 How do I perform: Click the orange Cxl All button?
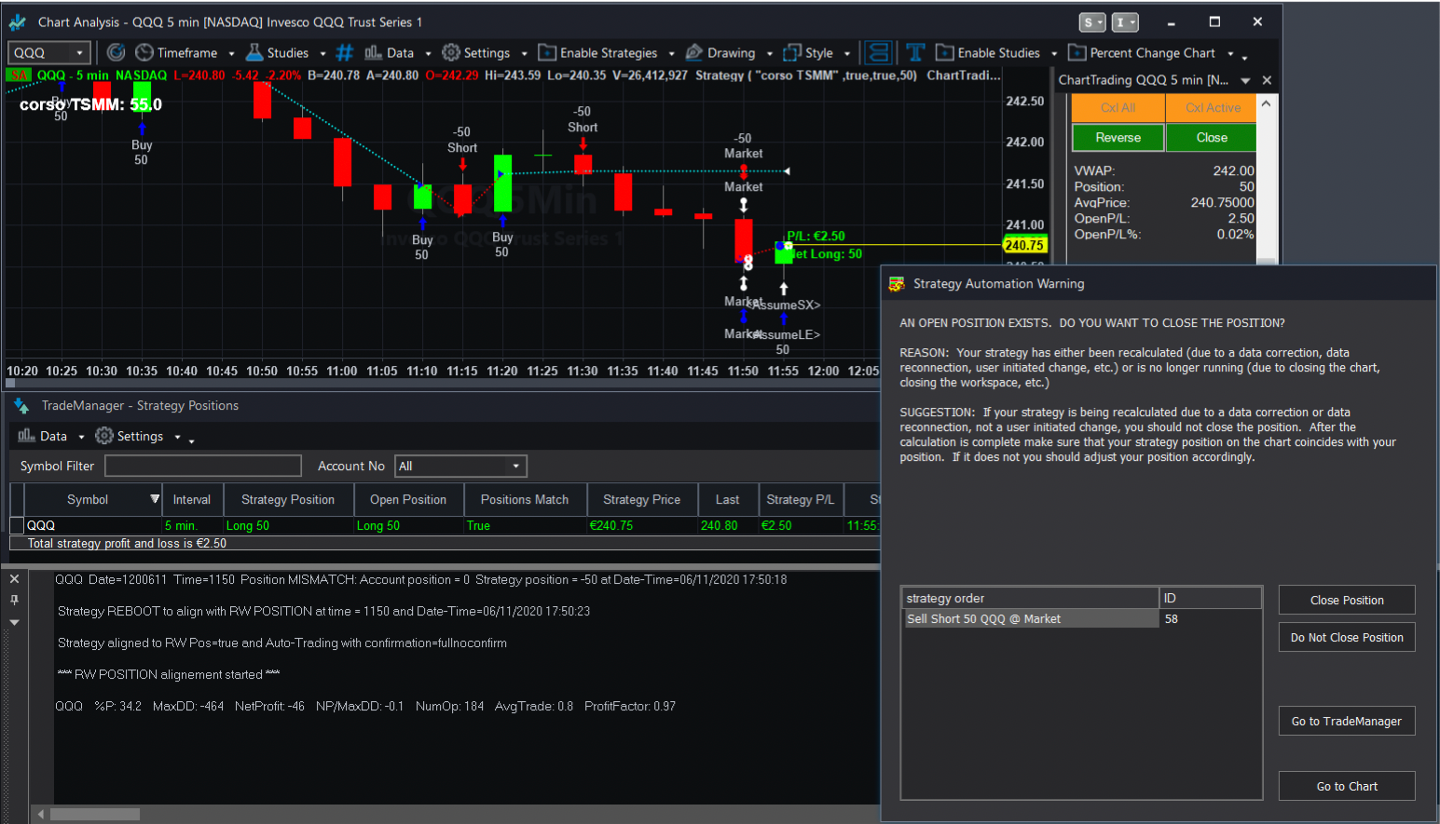pyautogui.click(x=1118, y=108)
